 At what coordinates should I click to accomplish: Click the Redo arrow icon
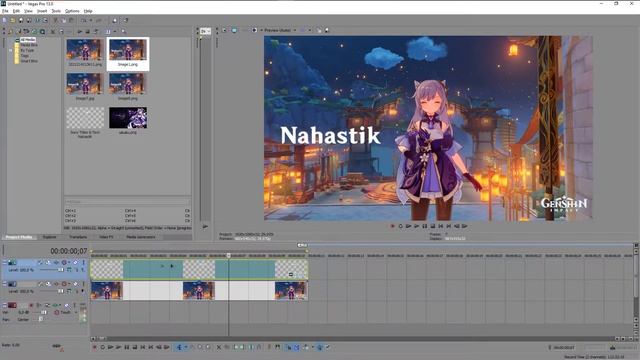pyautogui.click(x=98, y=20)
